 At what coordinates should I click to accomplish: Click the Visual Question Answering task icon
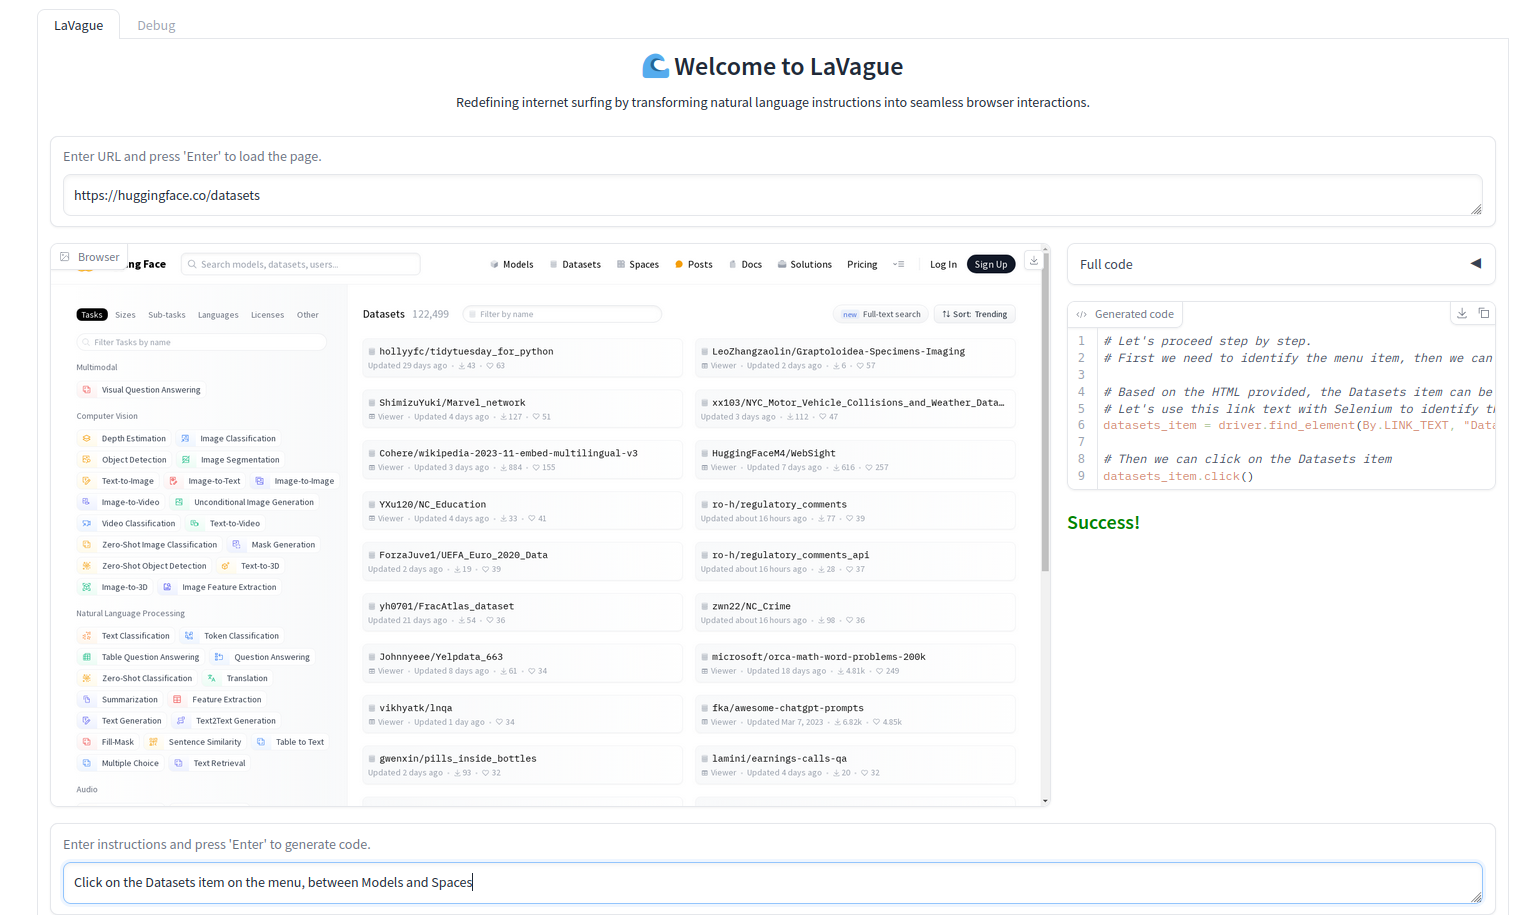(x=87, y=390)
